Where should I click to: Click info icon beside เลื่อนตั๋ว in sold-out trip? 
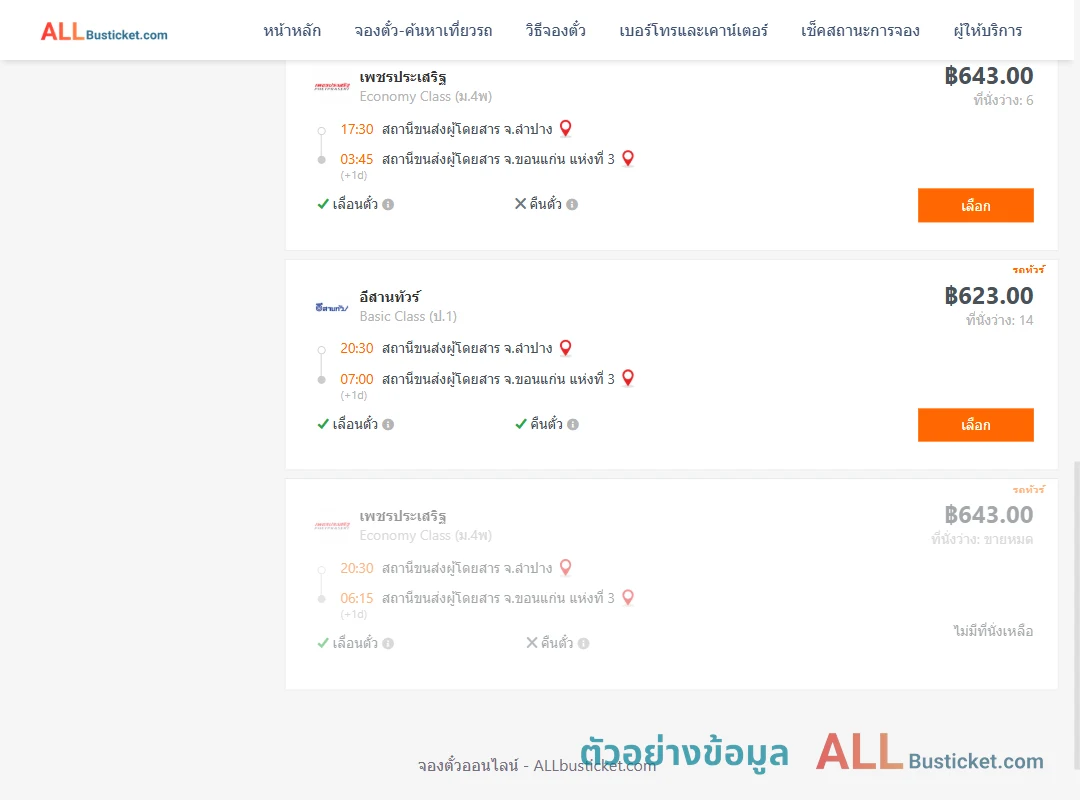pos(388,644)
